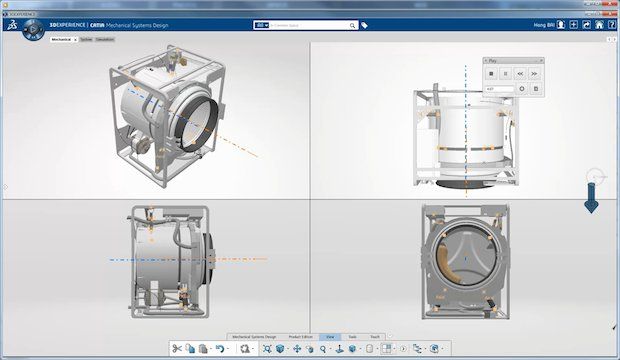Click the tree display icon in toolbar
The height and width of the screenshot is (360, 620).
[417, 349]
